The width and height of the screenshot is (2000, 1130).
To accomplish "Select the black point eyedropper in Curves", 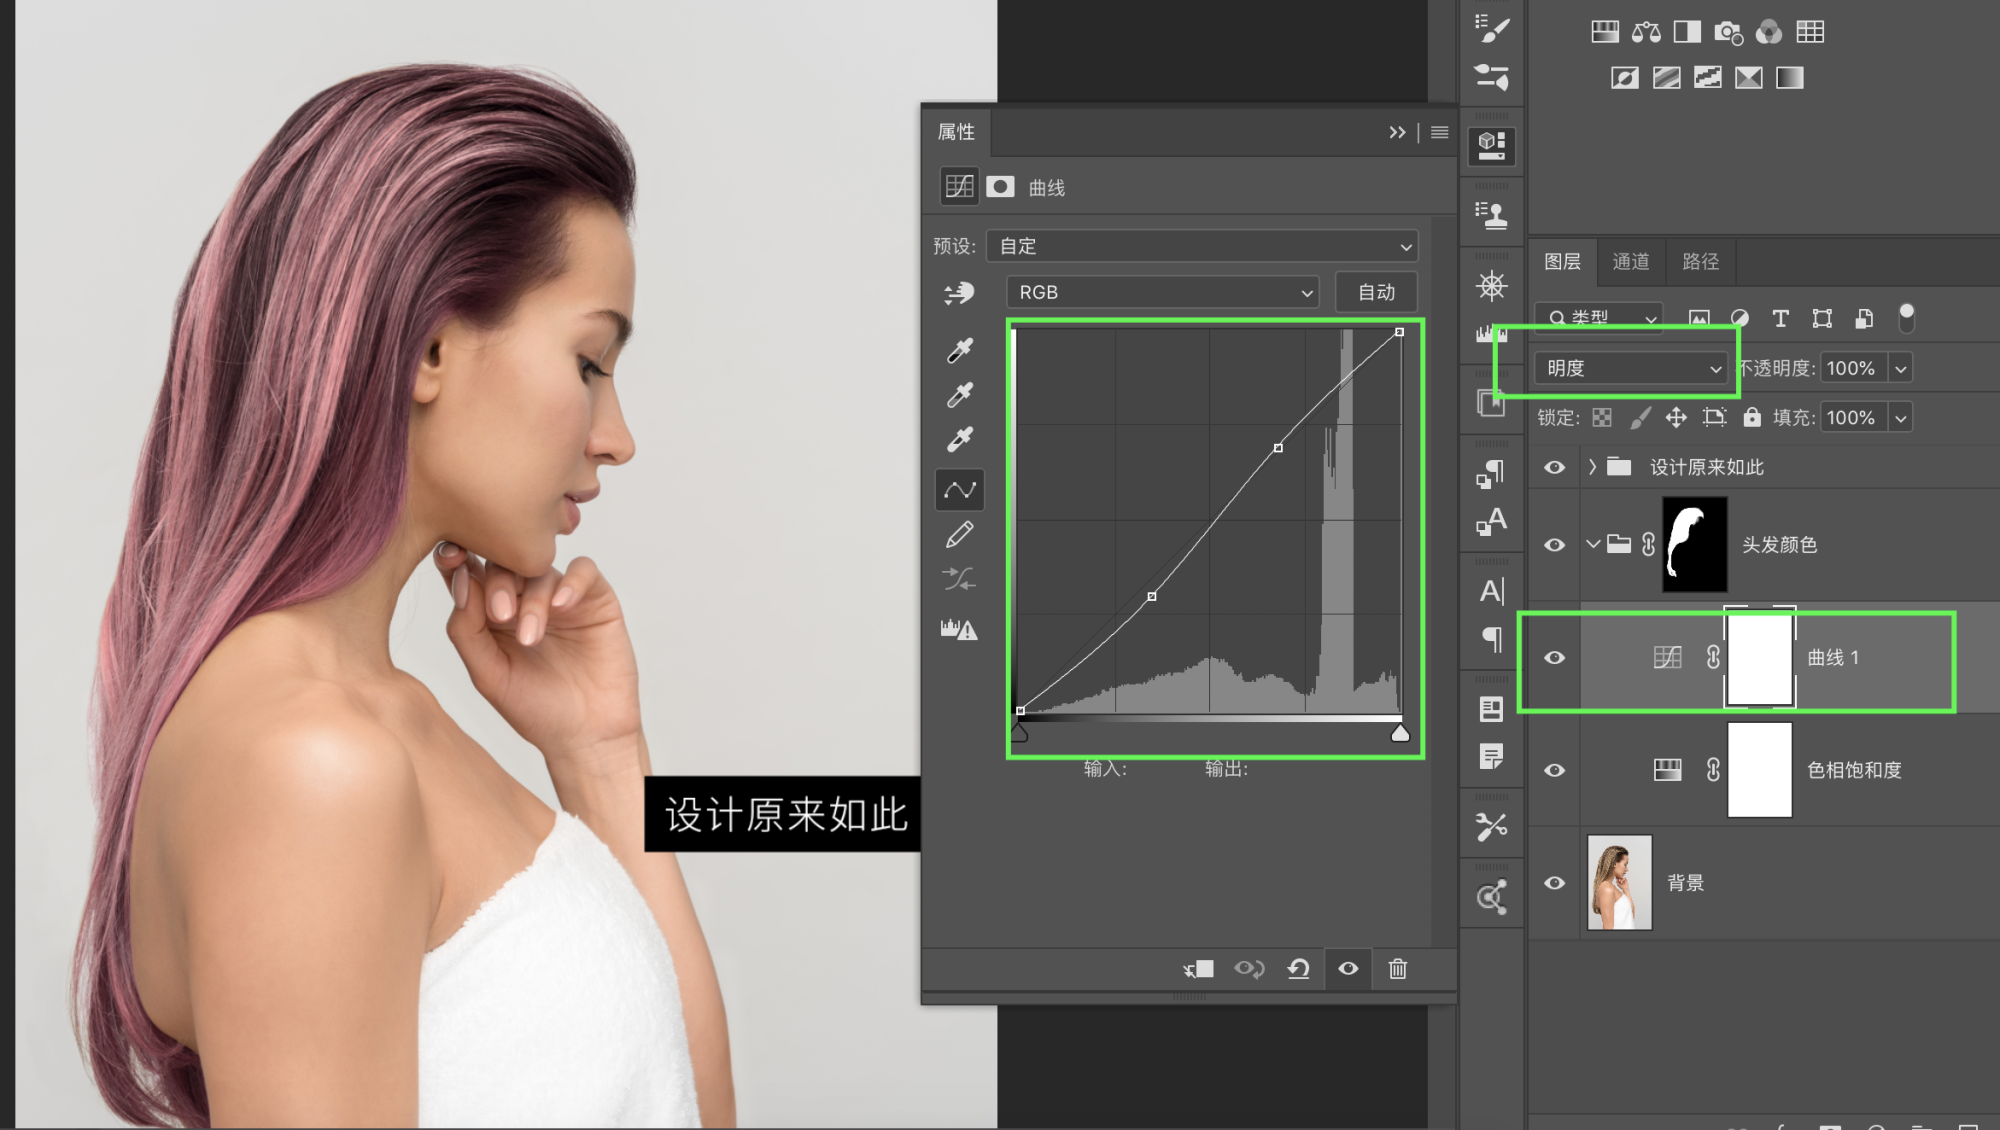I will point(960,351).
